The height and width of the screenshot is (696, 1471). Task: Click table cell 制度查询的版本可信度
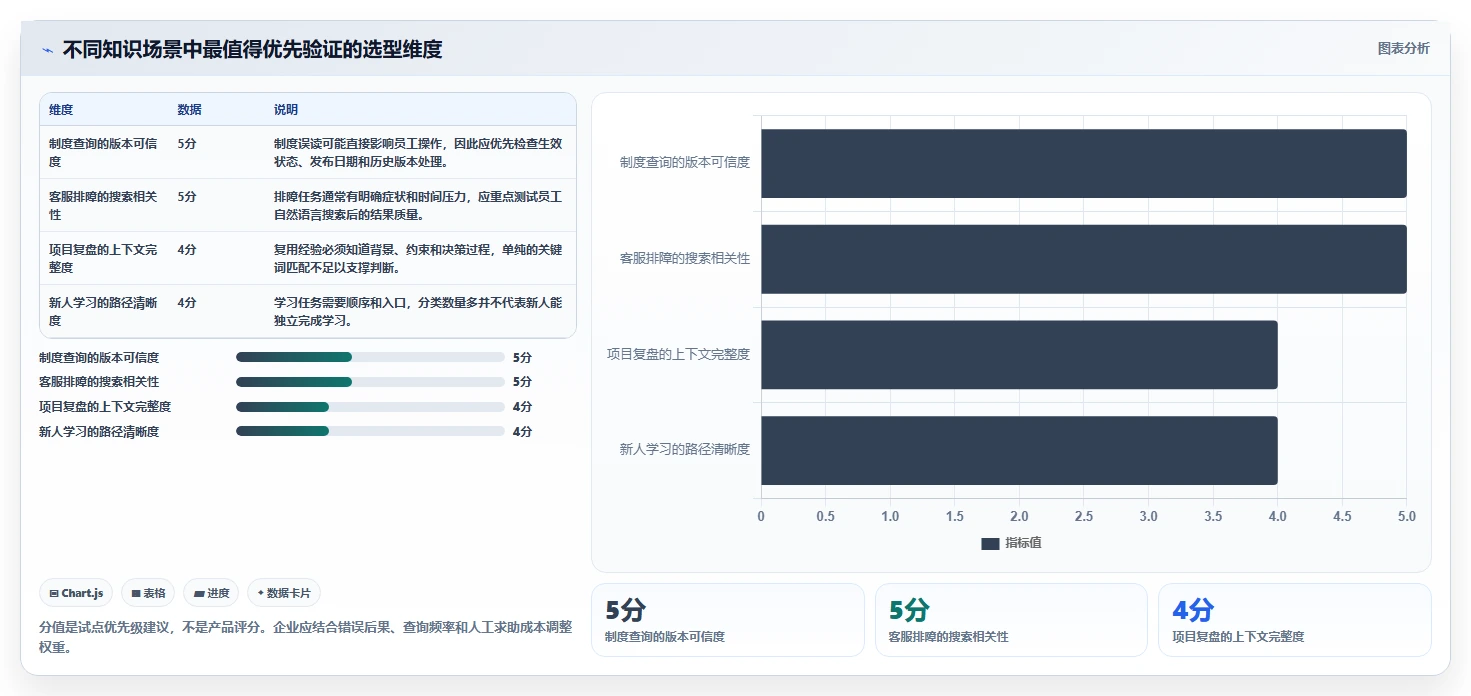click(103, 152)
